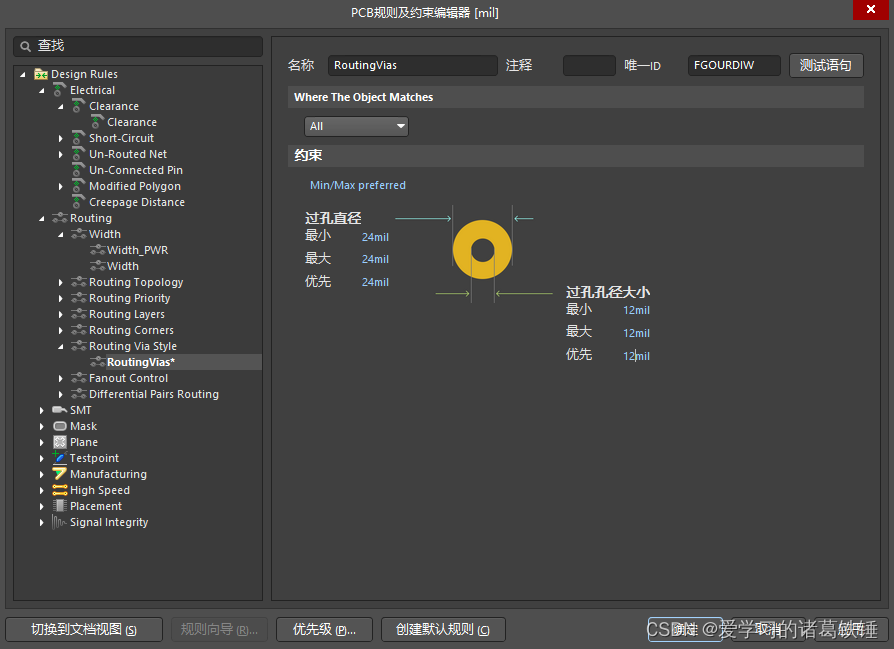Open the Where The Object Matches dropdown
This screenshot has height=649, width=894.
[356, 126]
